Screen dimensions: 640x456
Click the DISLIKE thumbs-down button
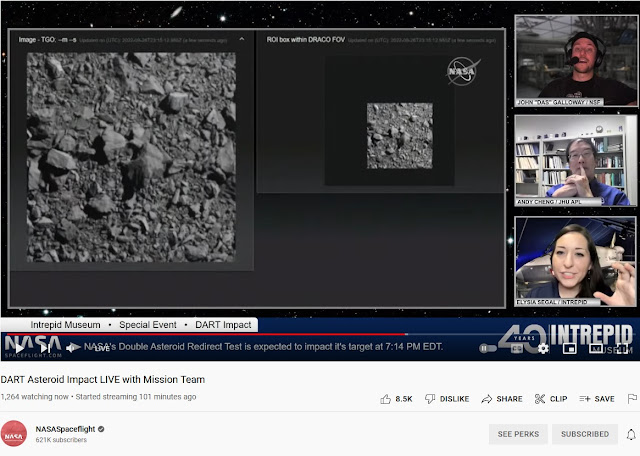click(447, 399)
